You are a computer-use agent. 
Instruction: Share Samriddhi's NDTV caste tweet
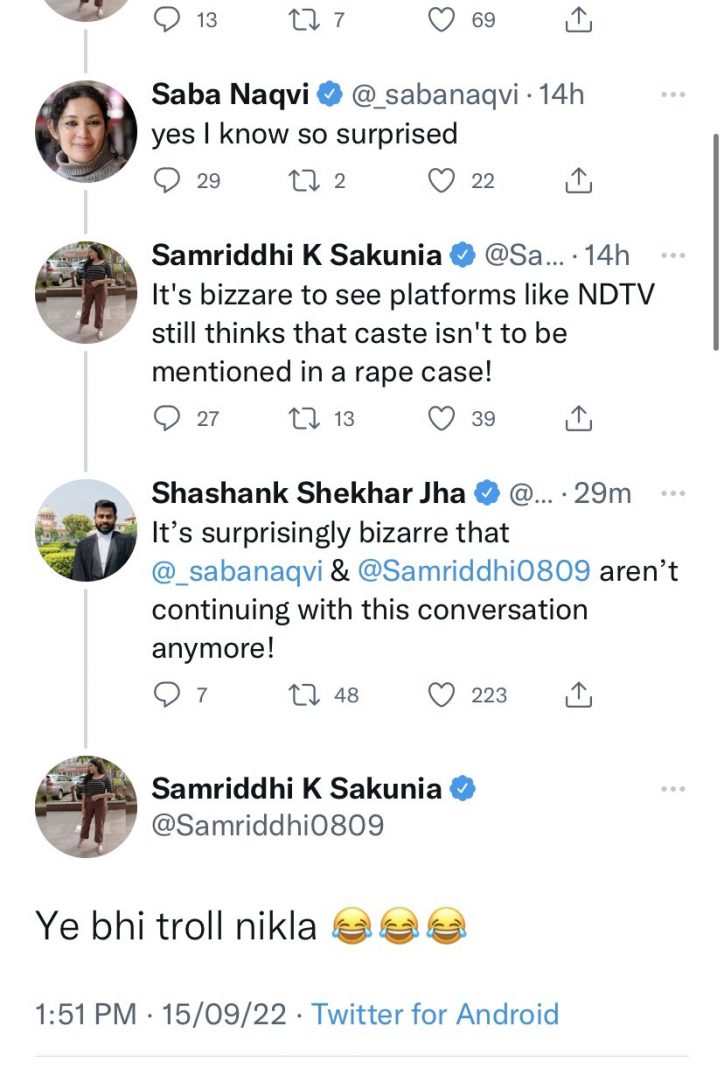point(578,418)
